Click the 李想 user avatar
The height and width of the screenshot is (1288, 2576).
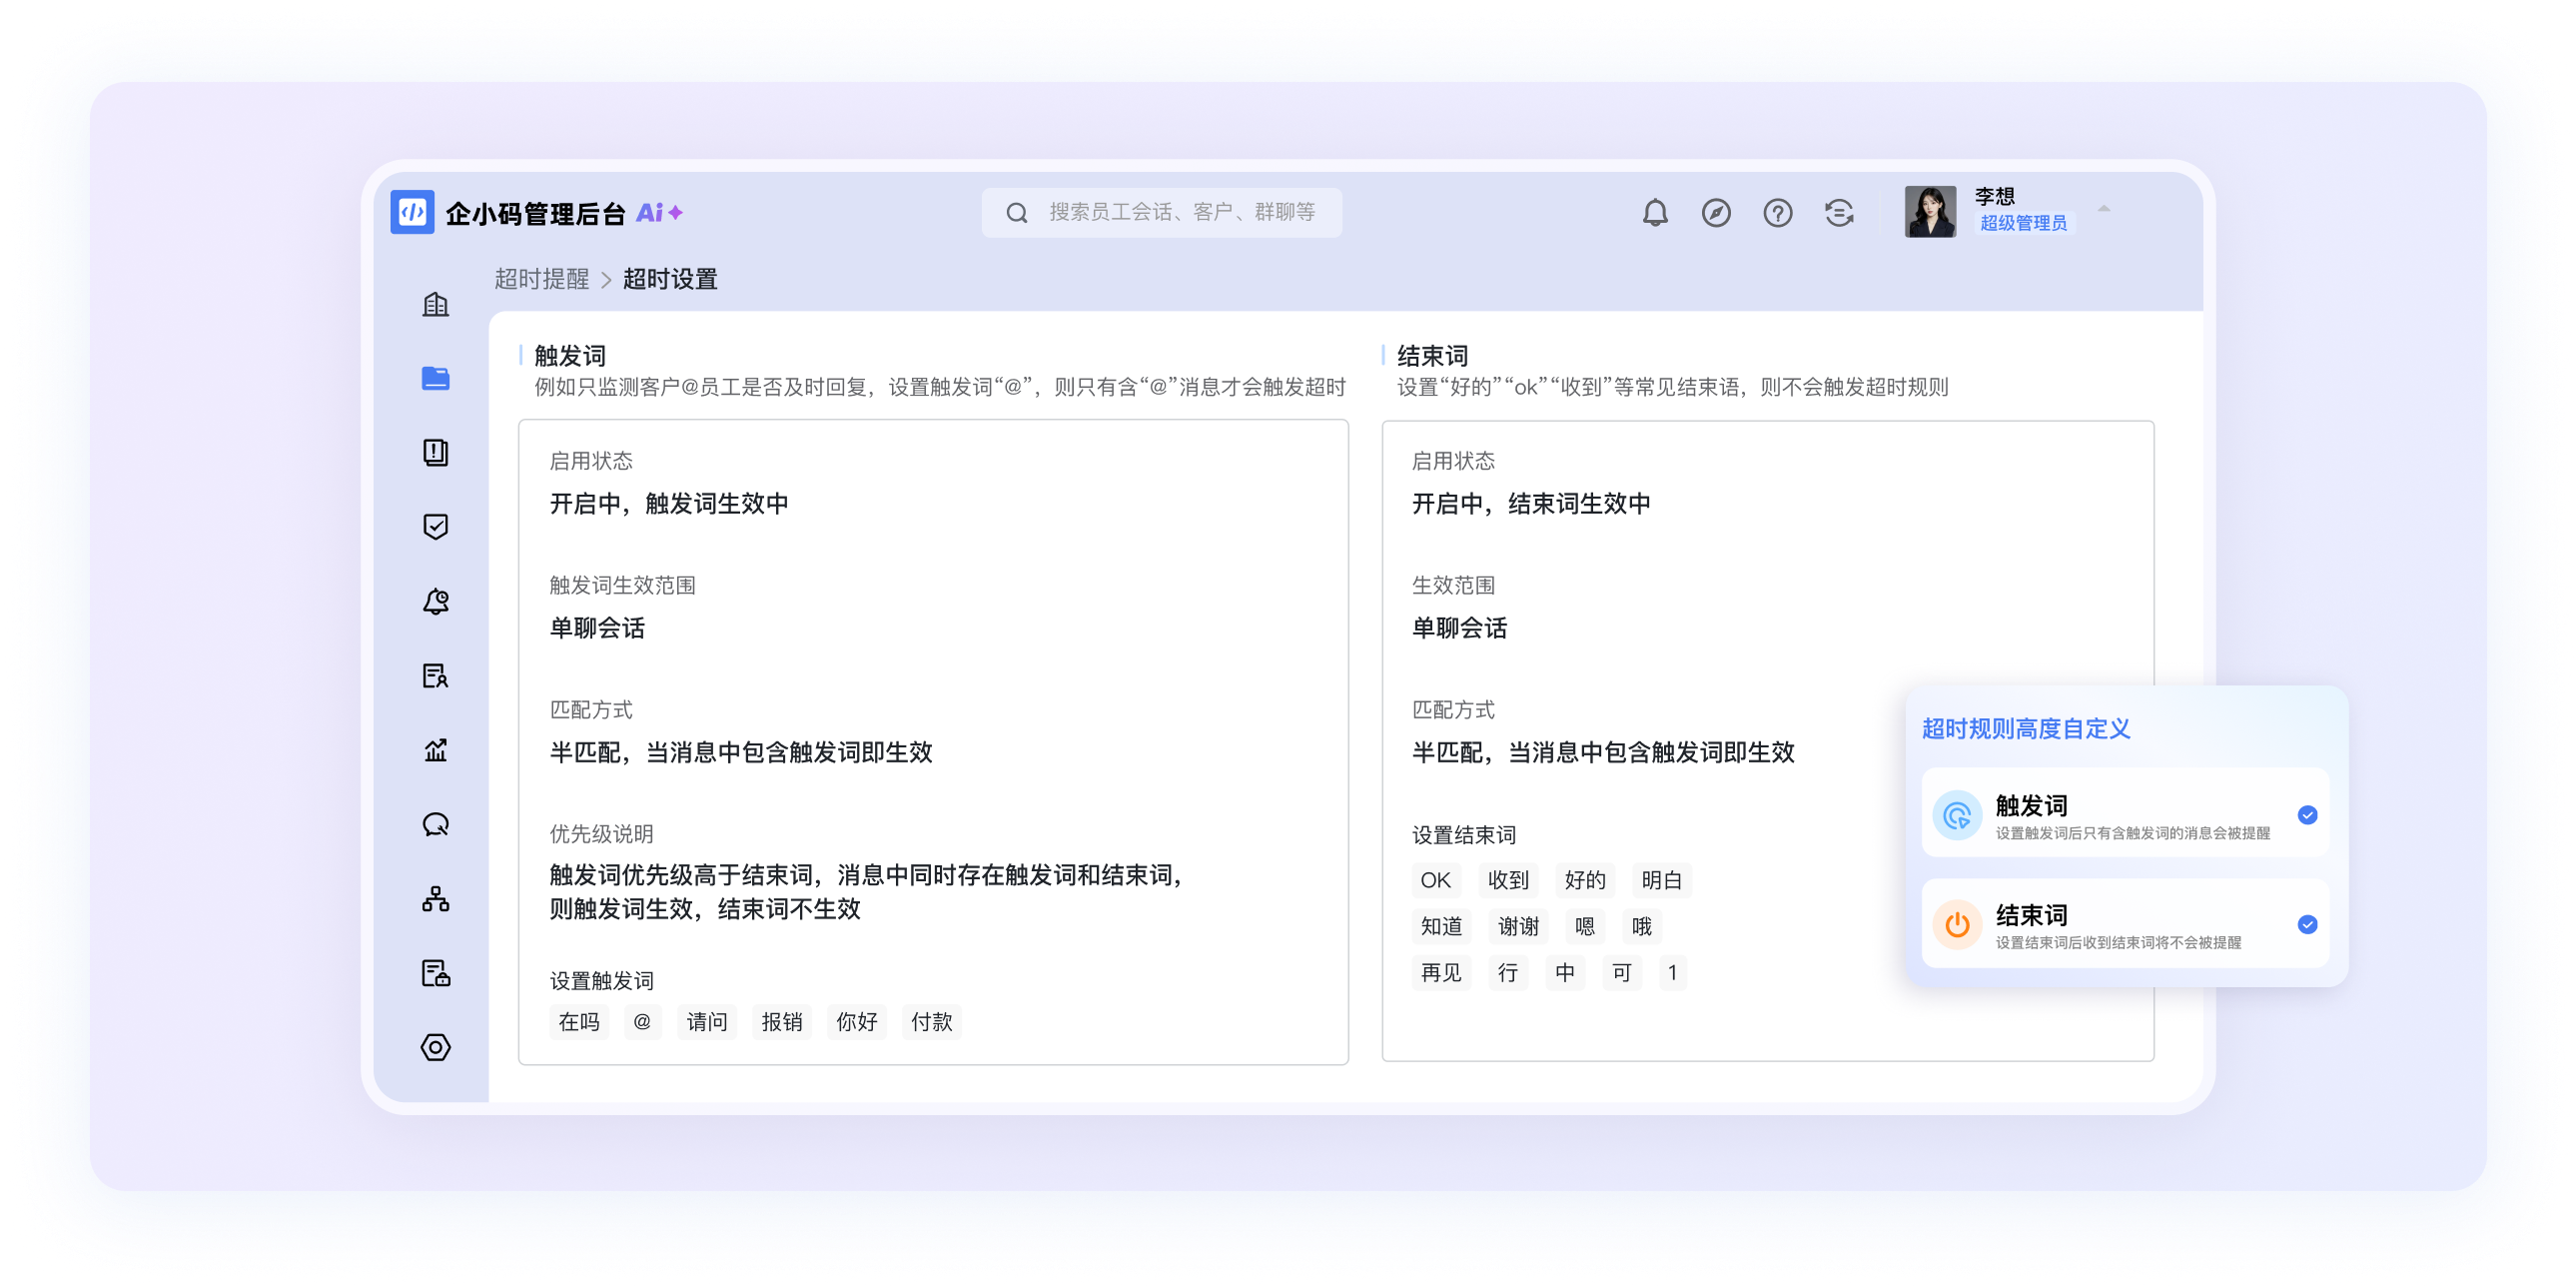[x=1929, y=212]
